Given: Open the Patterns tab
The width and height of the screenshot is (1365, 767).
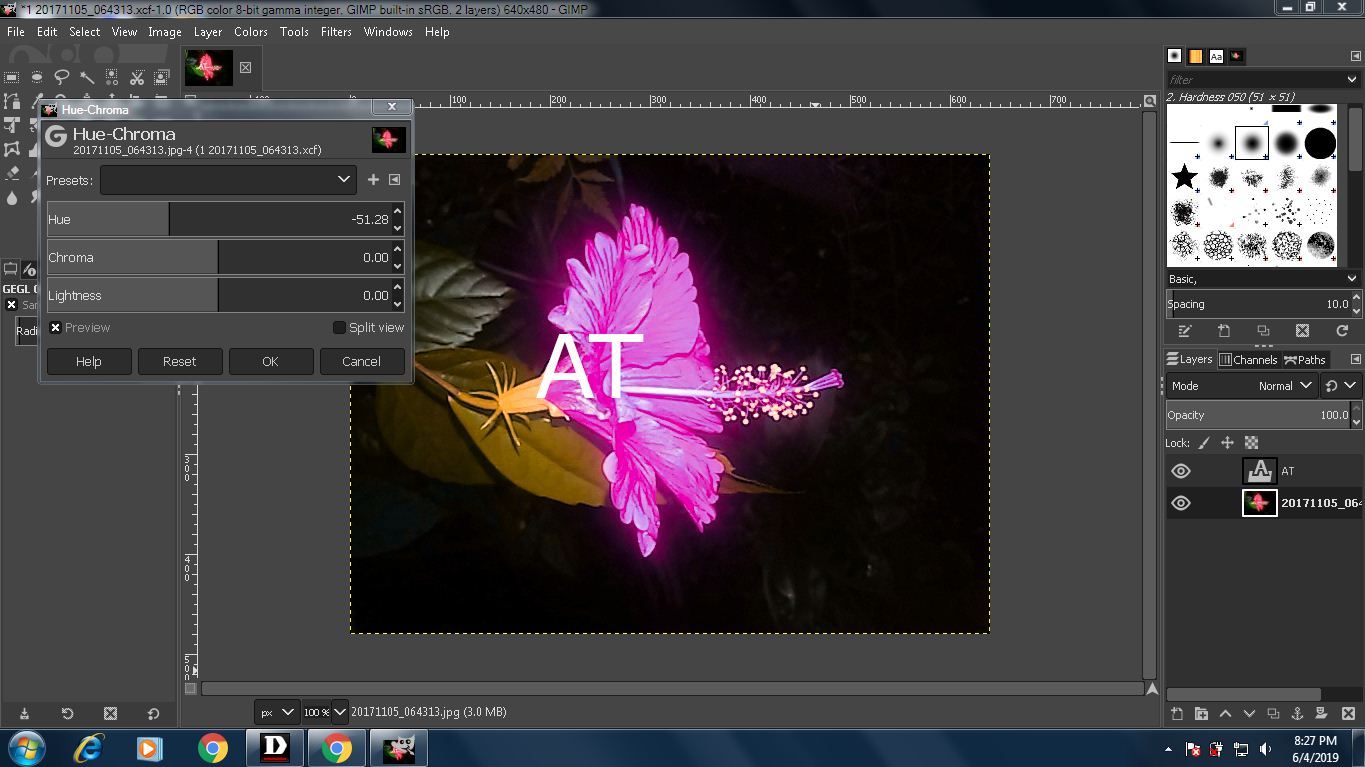Looking at the screenshot, I should [1195, 56].
